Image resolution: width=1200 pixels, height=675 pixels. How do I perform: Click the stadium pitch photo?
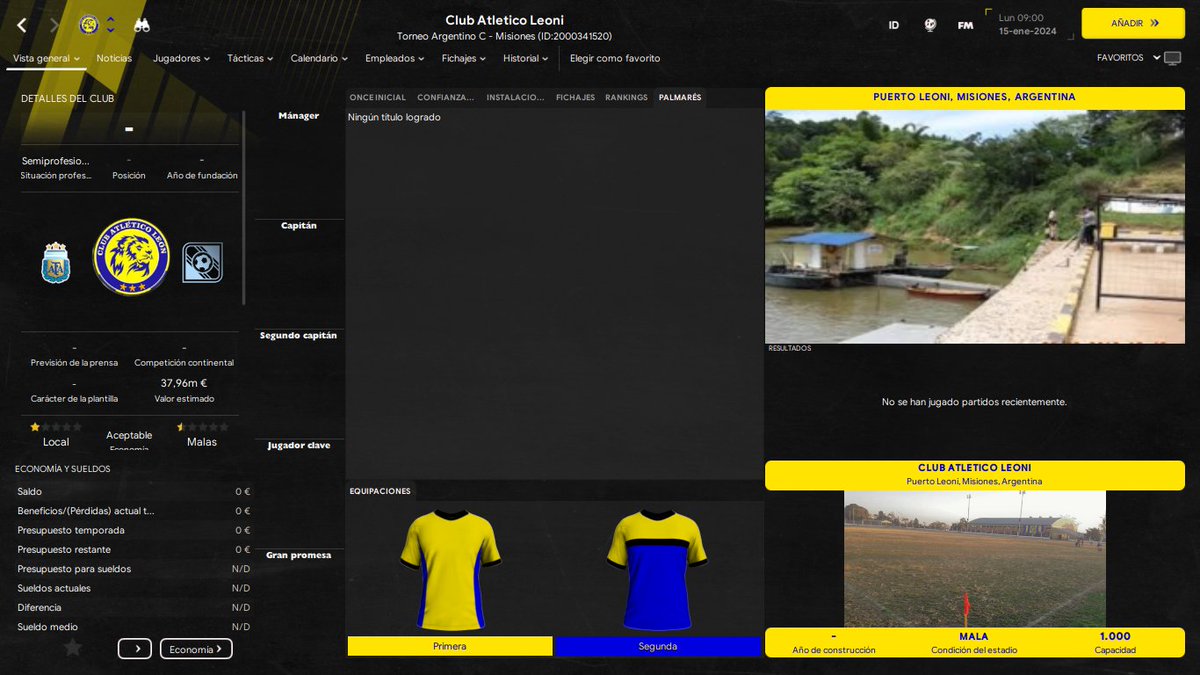(975, 559)
